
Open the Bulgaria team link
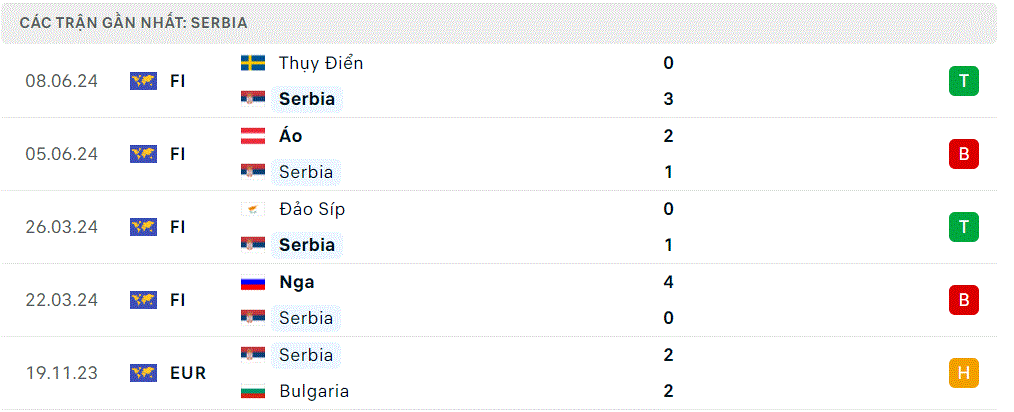point(314,391)
